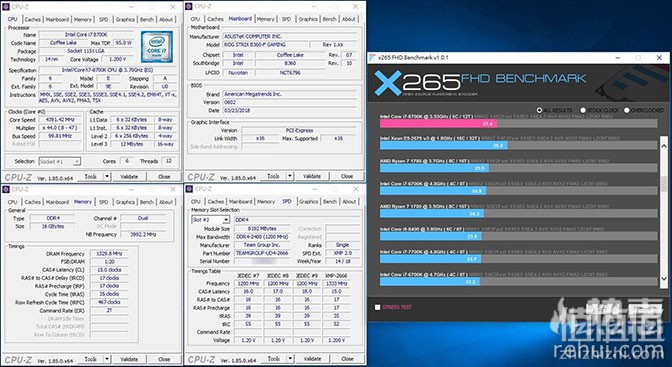This screenshot has height=367, width=672.
Task: Select the STOCK CLOCK radio button
Action: [x=583, y=110]
